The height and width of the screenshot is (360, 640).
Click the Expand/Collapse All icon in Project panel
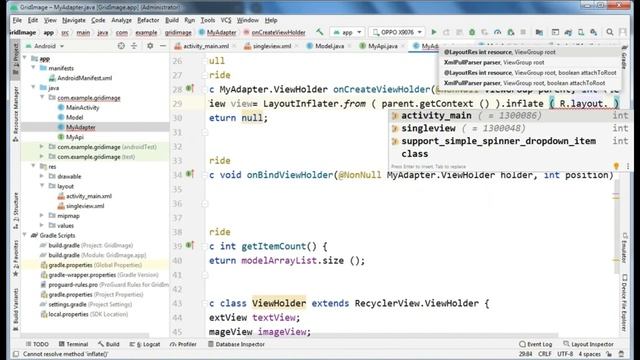click(x=134, y=46)
